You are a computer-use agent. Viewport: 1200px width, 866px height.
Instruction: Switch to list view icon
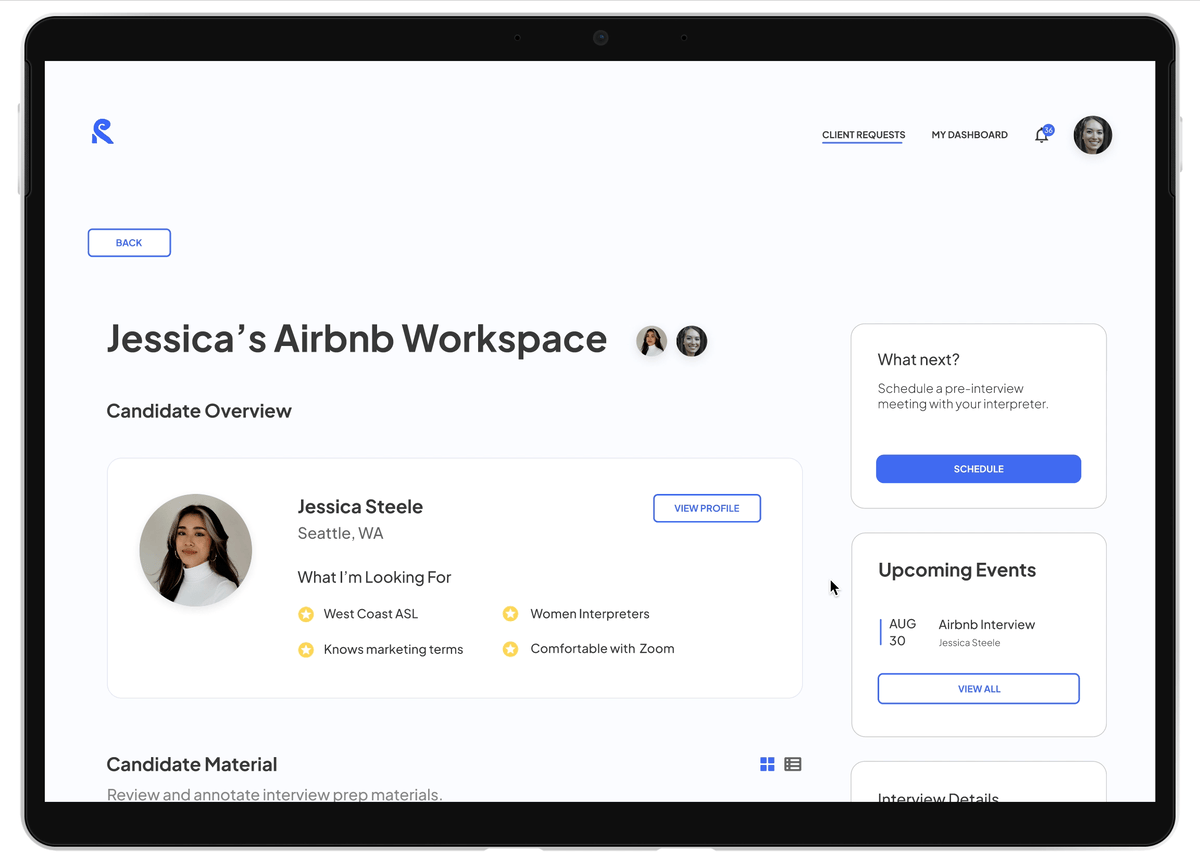793,764
